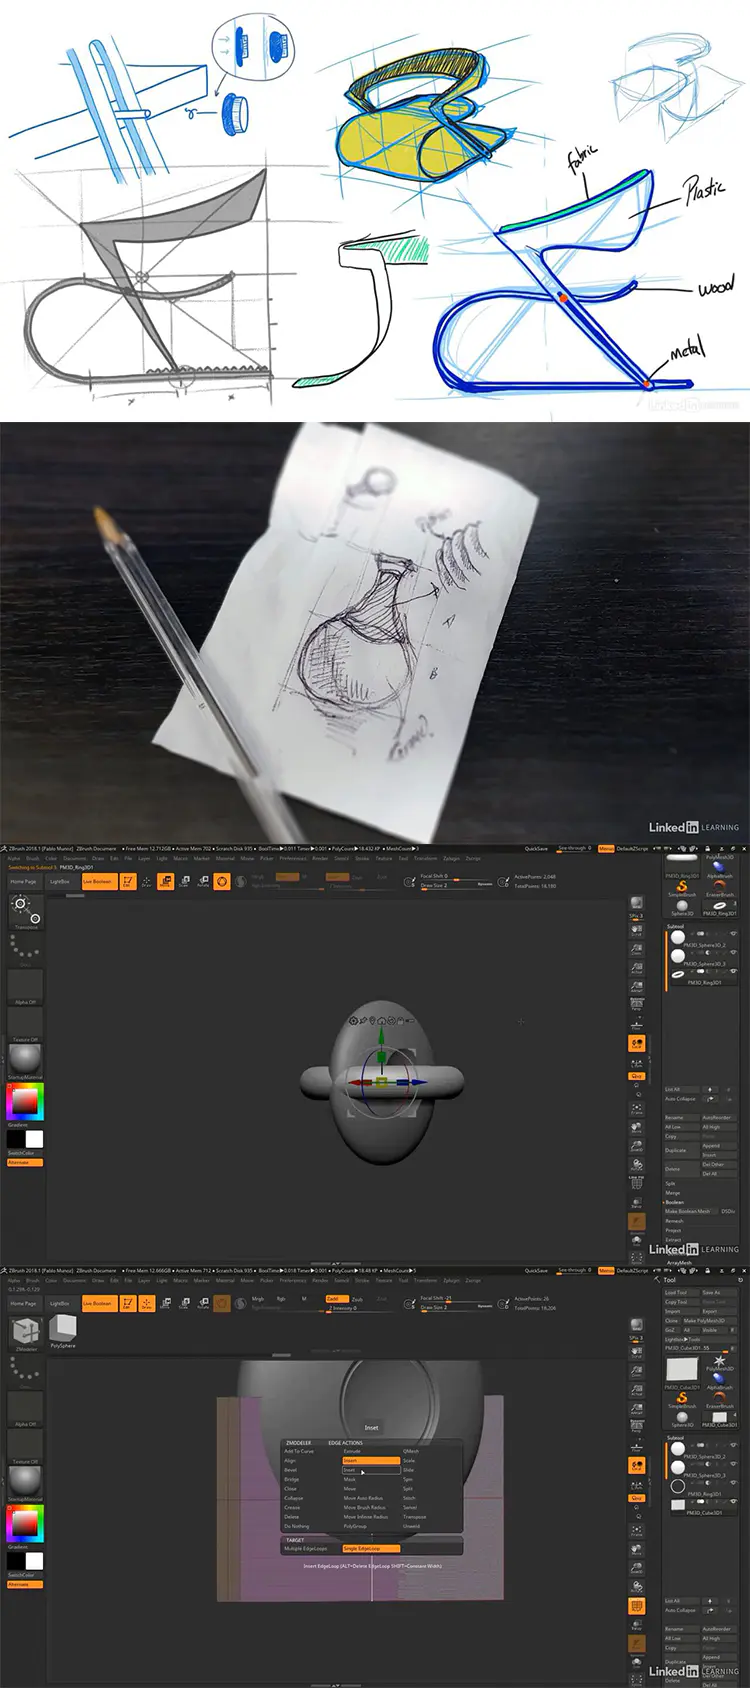Select SimpleBrush tool in upper ZBrush tool panel
This screenshot has height=1688, width=750.
click(x=682, y=889)
